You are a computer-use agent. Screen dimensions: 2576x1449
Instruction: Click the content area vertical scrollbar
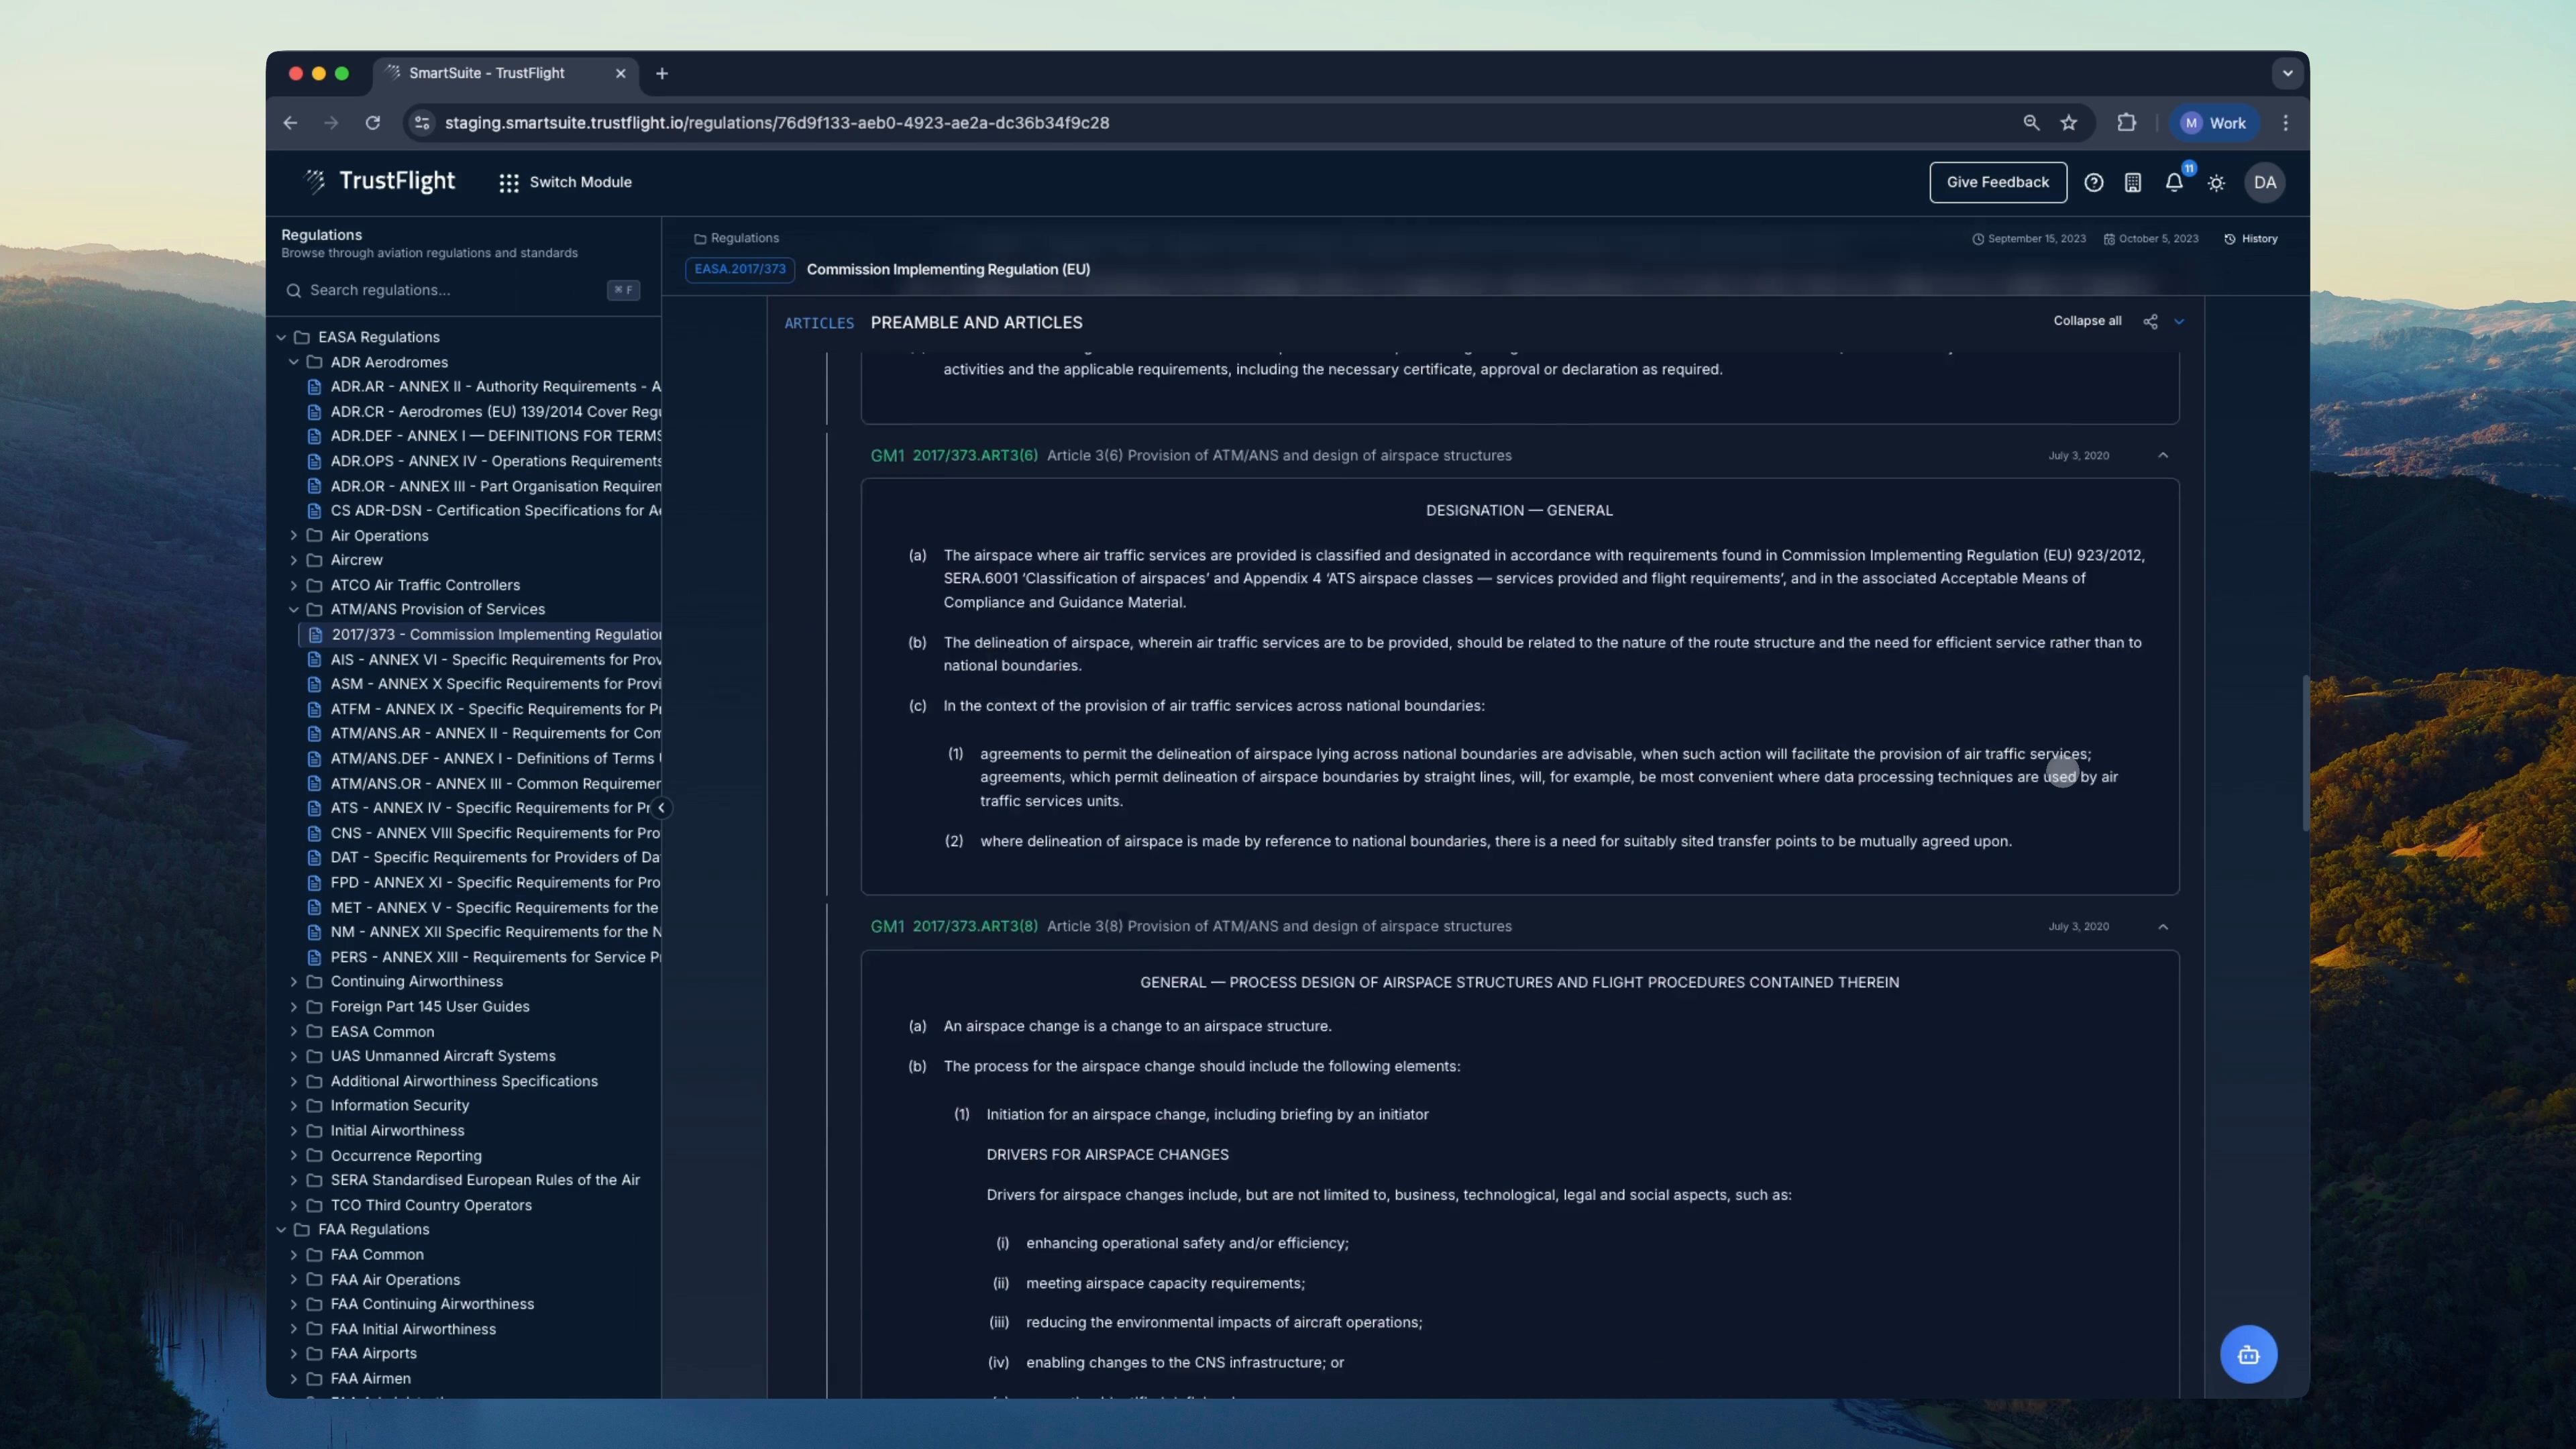tap(2305, 752)
